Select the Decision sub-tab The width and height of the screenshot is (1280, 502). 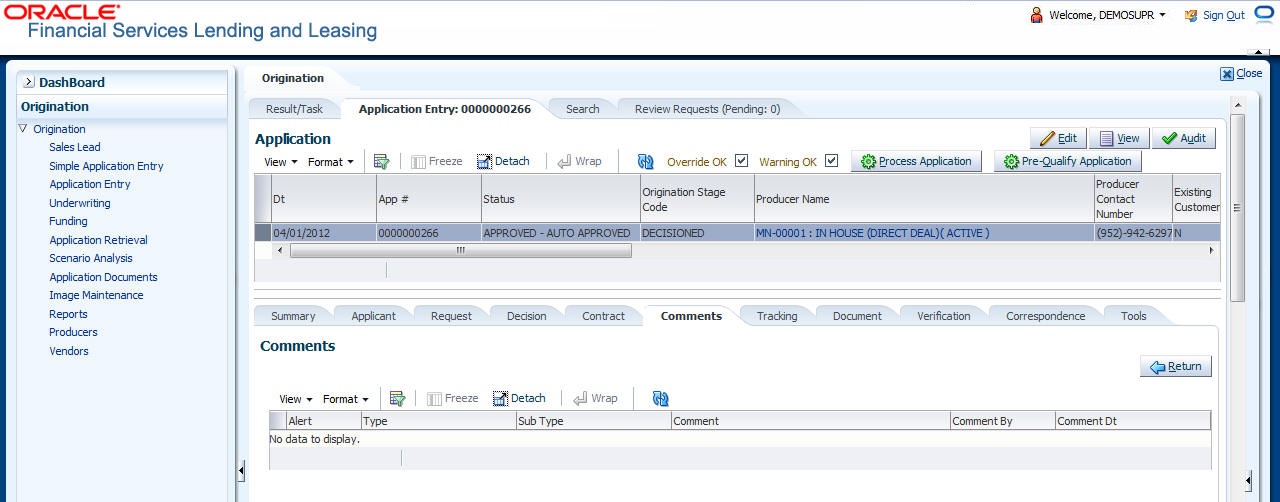[526, 316]
